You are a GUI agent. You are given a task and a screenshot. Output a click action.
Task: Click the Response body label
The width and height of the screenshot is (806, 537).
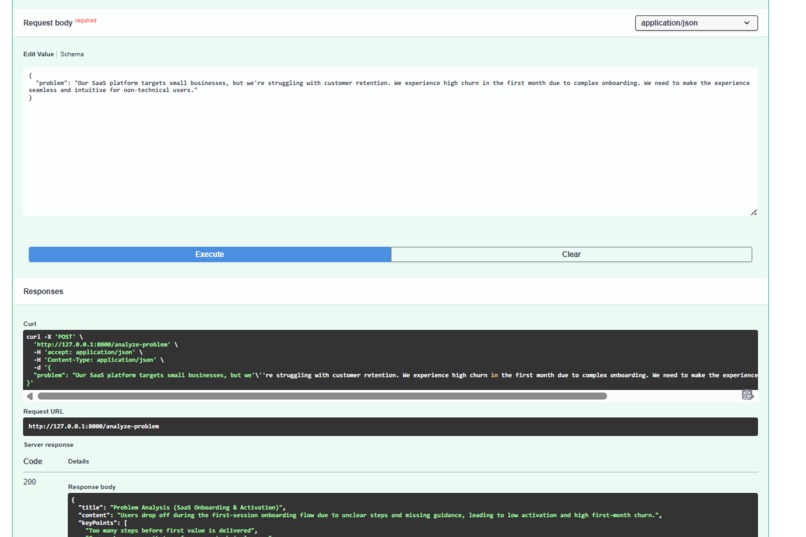[x=92, y=487]
